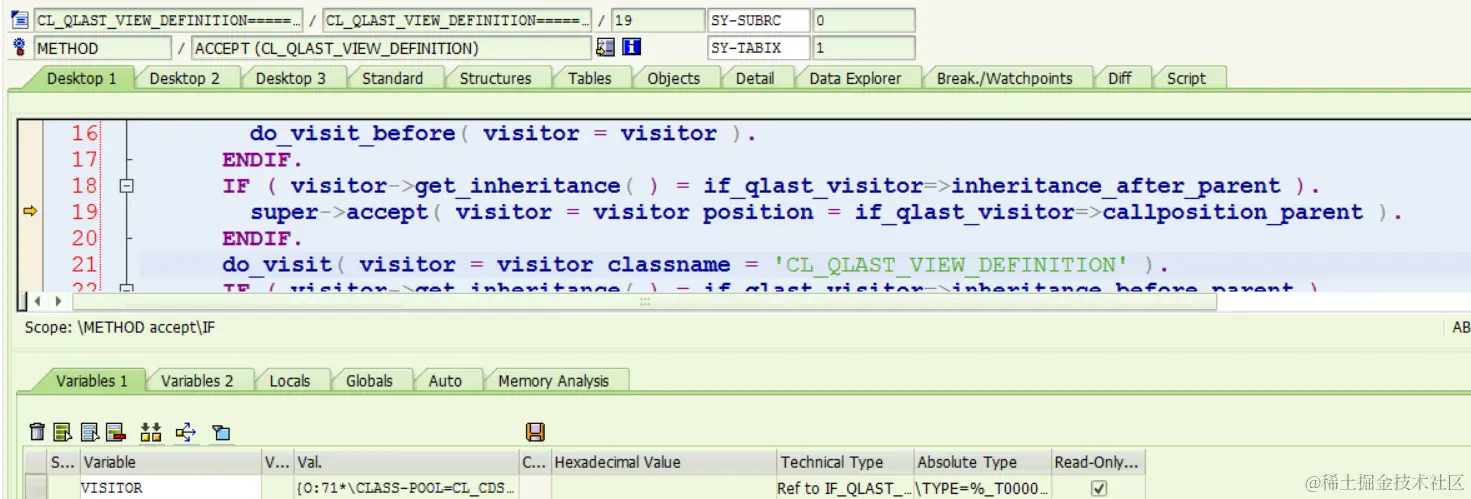This screenshot has width=1471, height=499.
Task: Click the yellow sort blocks toolbar icon
Action: (151, 432)
